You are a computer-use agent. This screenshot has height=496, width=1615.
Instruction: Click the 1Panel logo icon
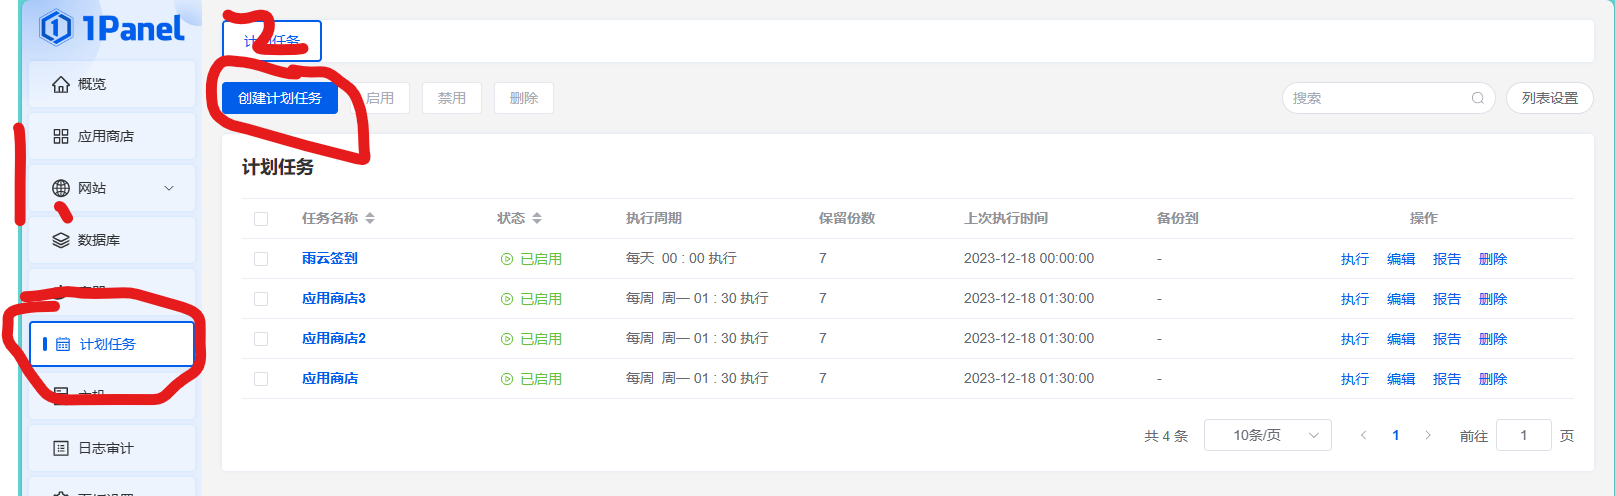click(57, 28)
